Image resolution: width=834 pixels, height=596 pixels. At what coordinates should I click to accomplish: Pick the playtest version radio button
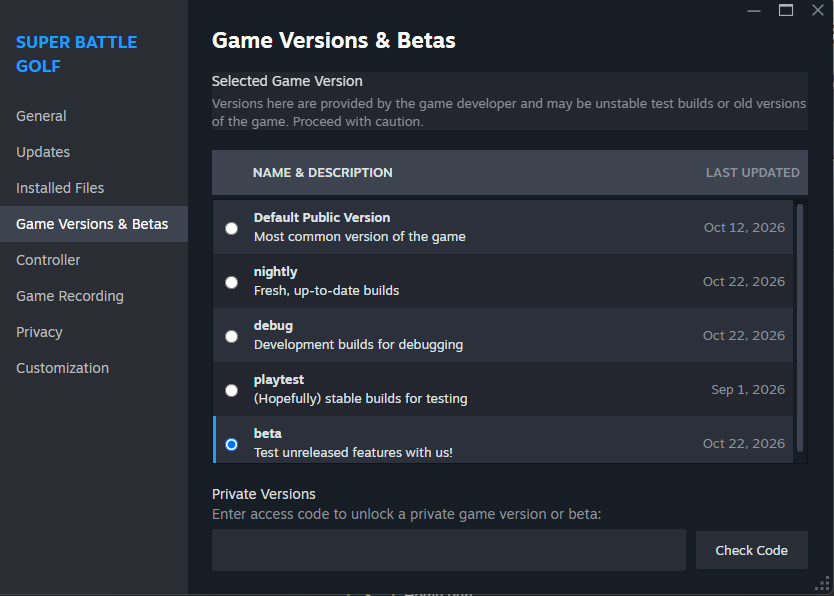231,391
